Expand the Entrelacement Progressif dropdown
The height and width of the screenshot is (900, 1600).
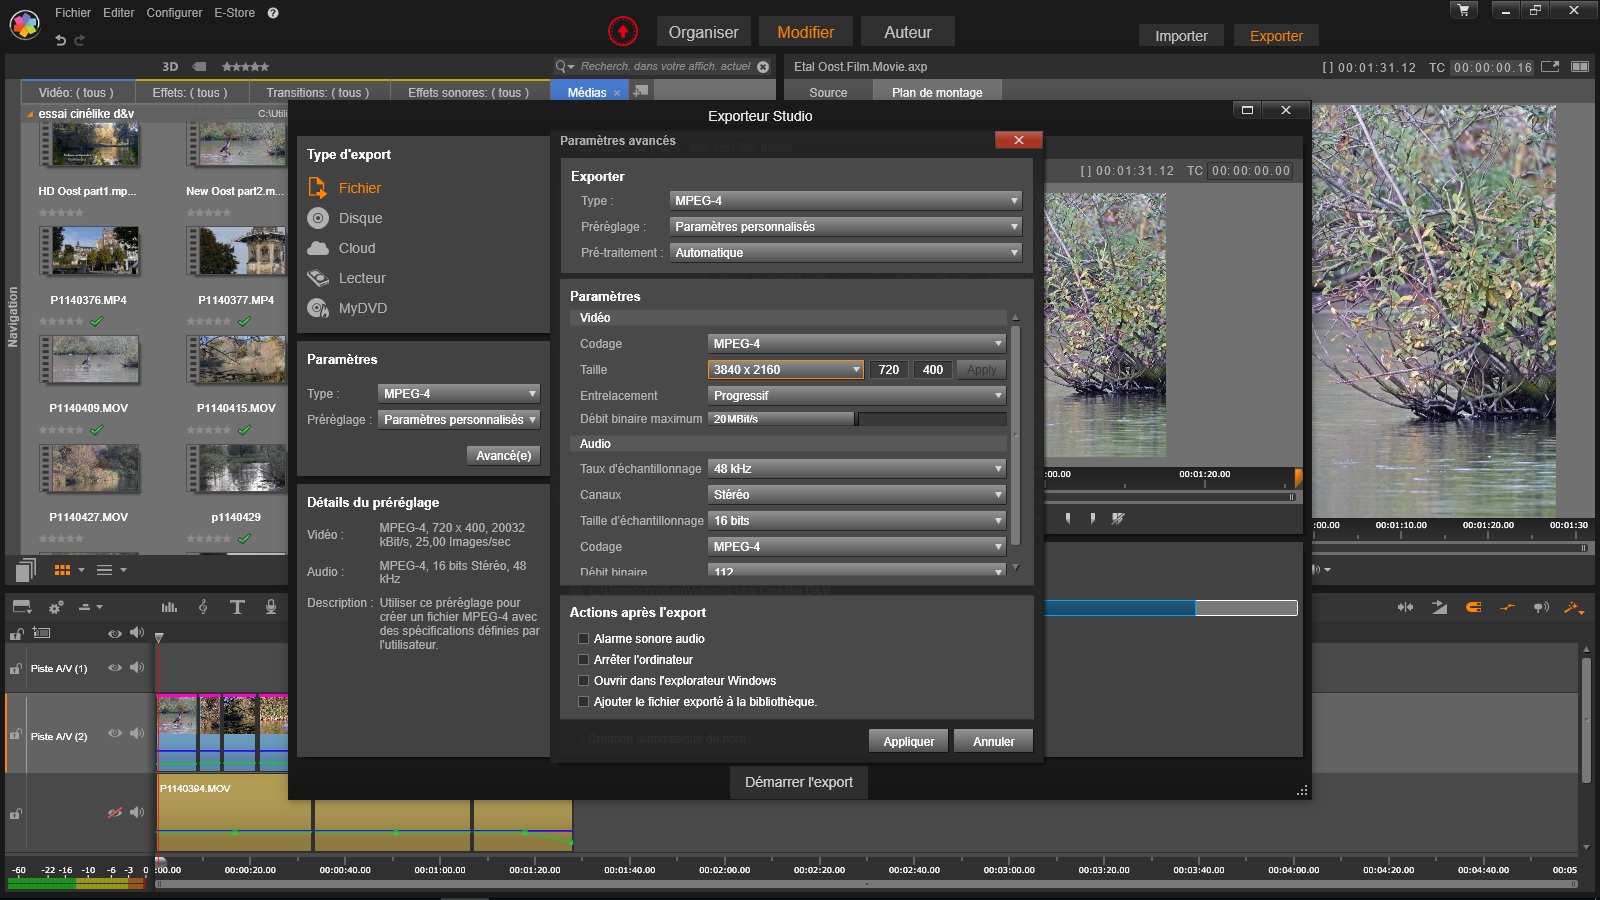[856, 396]
